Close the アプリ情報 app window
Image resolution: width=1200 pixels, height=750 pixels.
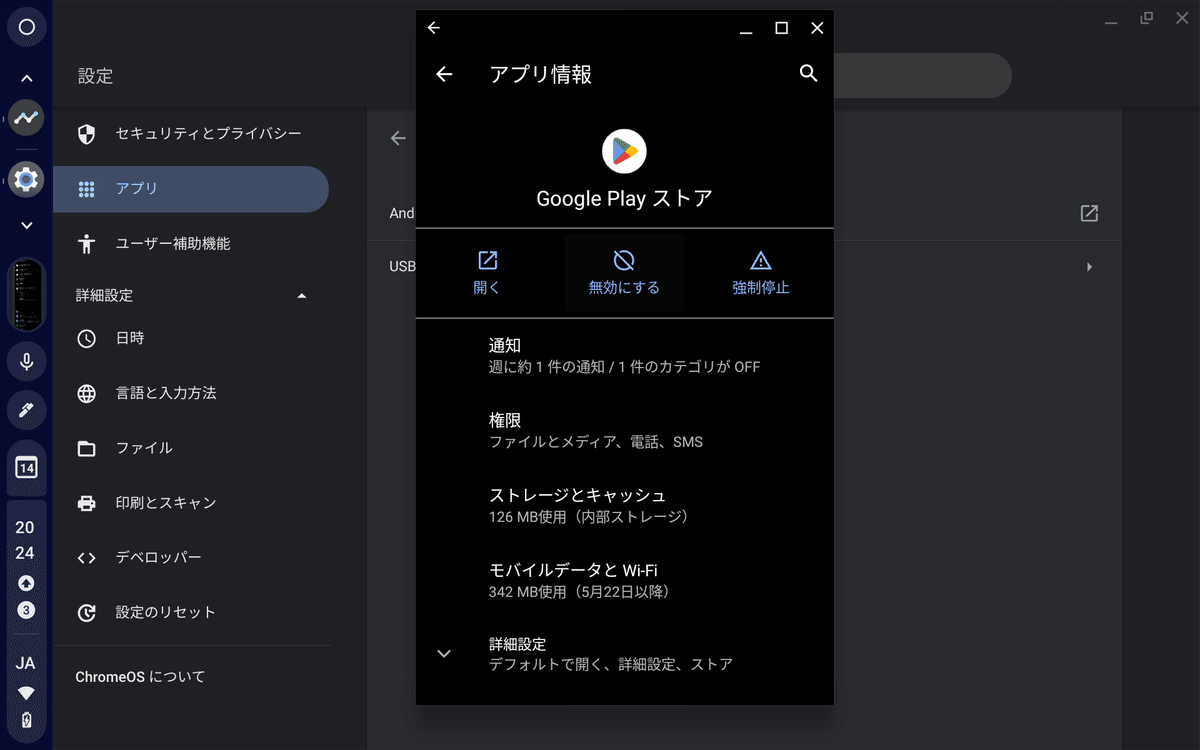817,28
